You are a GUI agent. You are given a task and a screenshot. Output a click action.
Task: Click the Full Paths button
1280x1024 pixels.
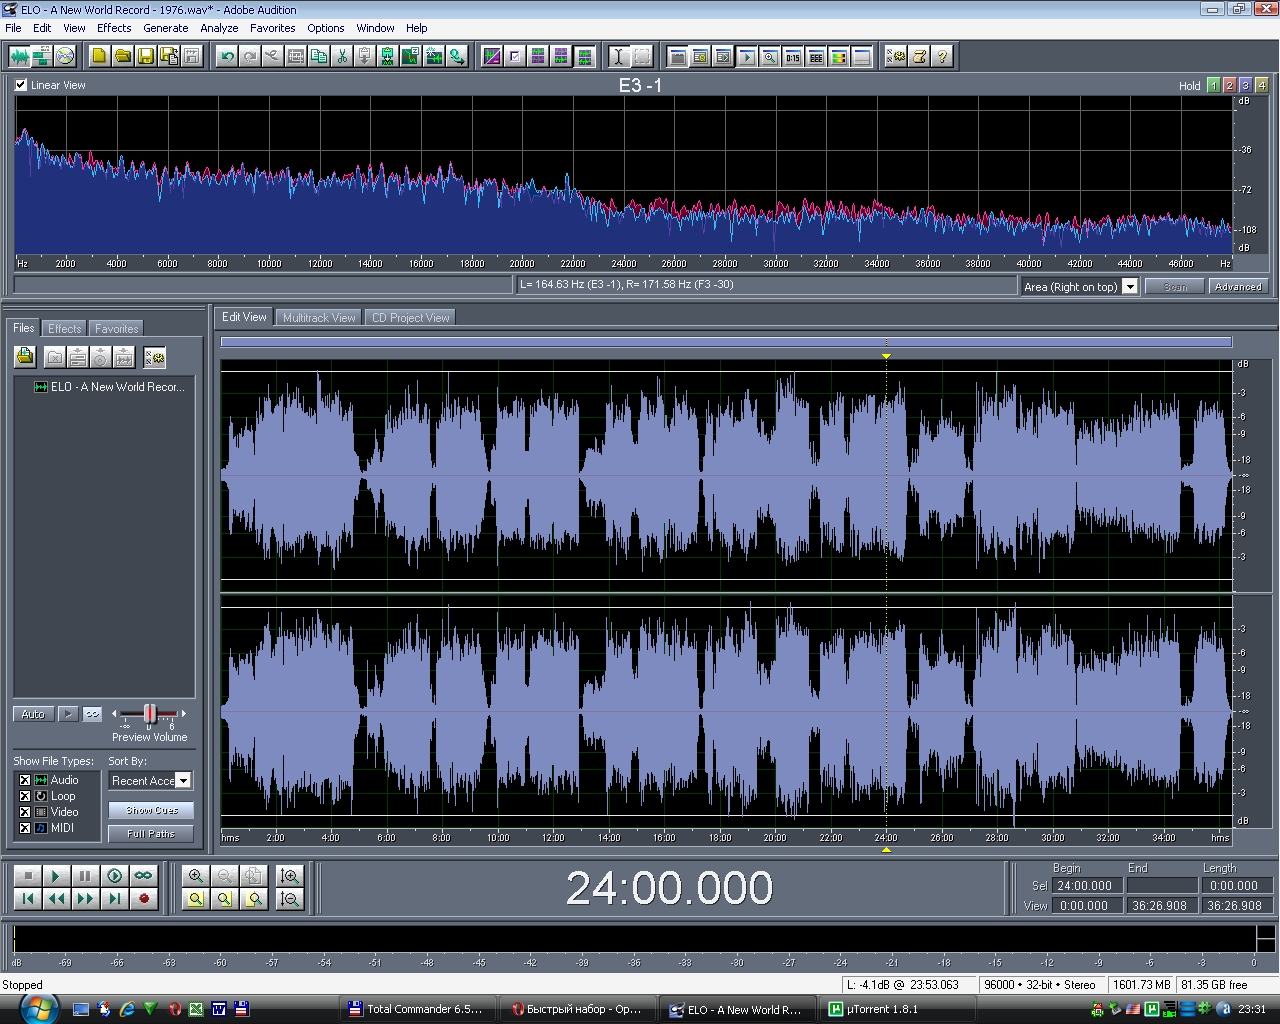(x=151, y=833)
